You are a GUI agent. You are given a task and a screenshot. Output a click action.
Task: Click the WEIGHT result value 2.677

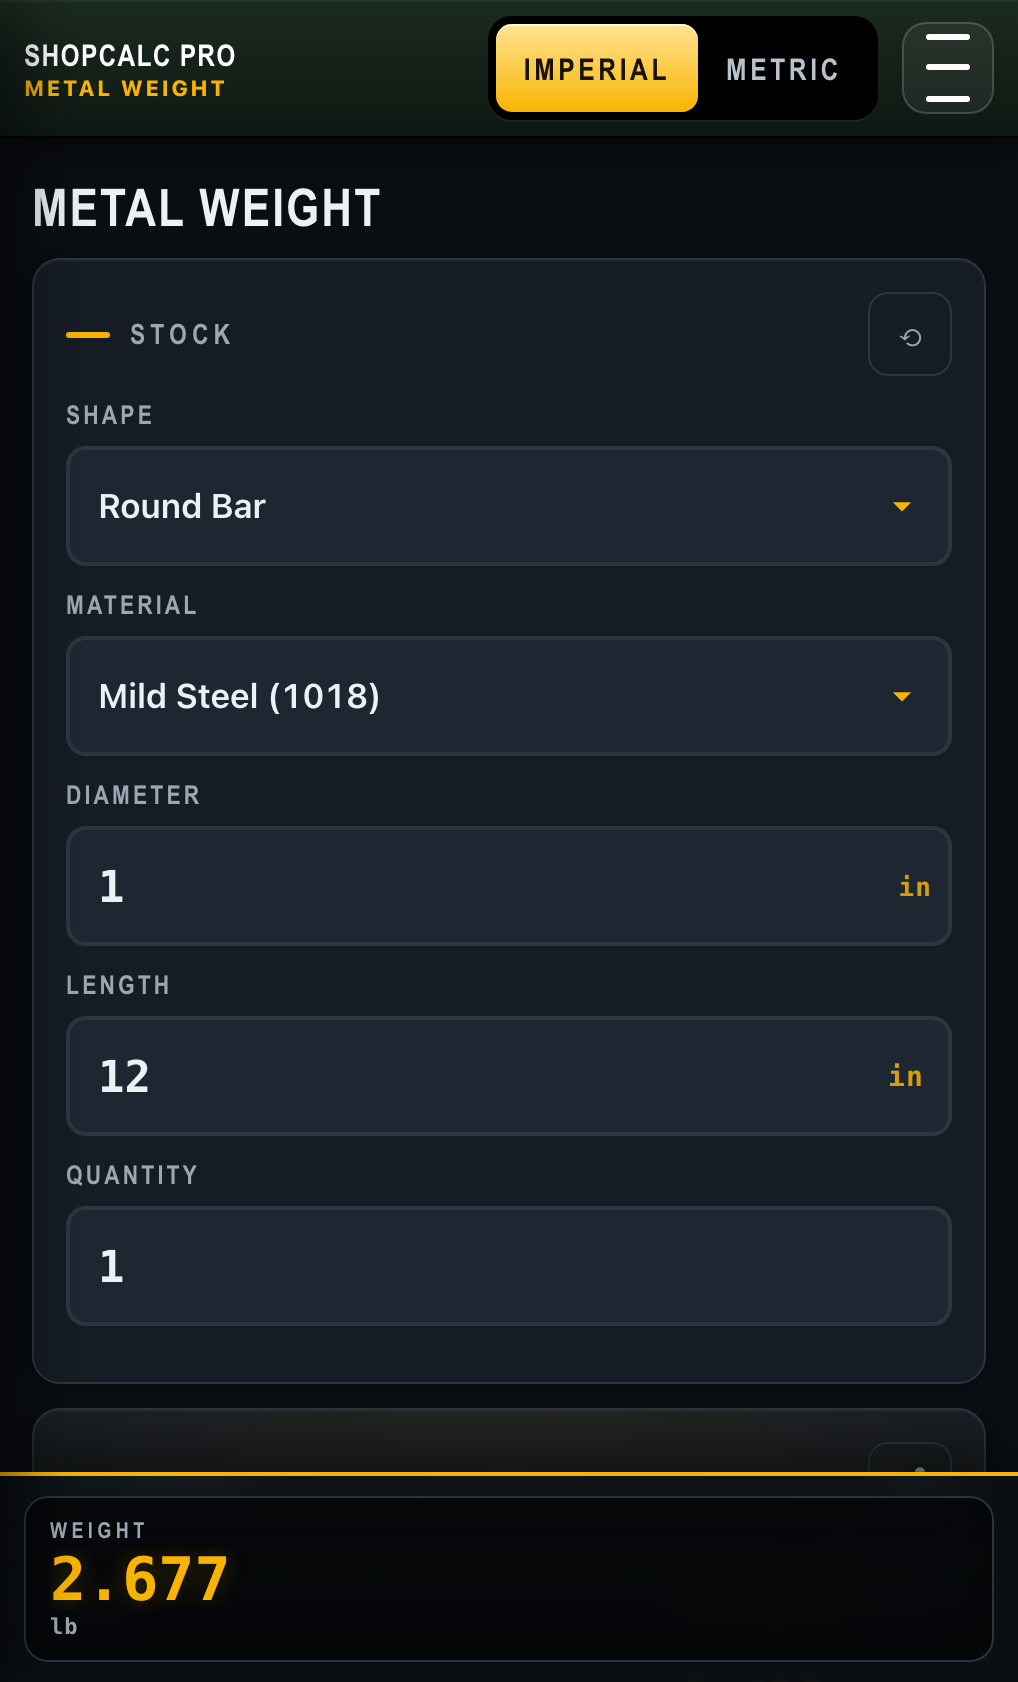(139, 1576)
